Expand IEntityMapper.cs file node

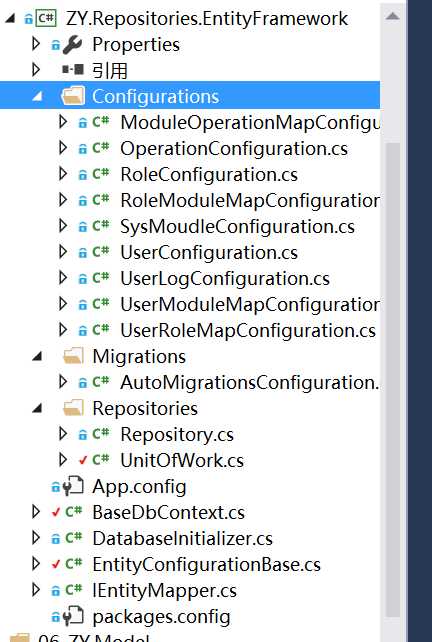pos(36,590)
